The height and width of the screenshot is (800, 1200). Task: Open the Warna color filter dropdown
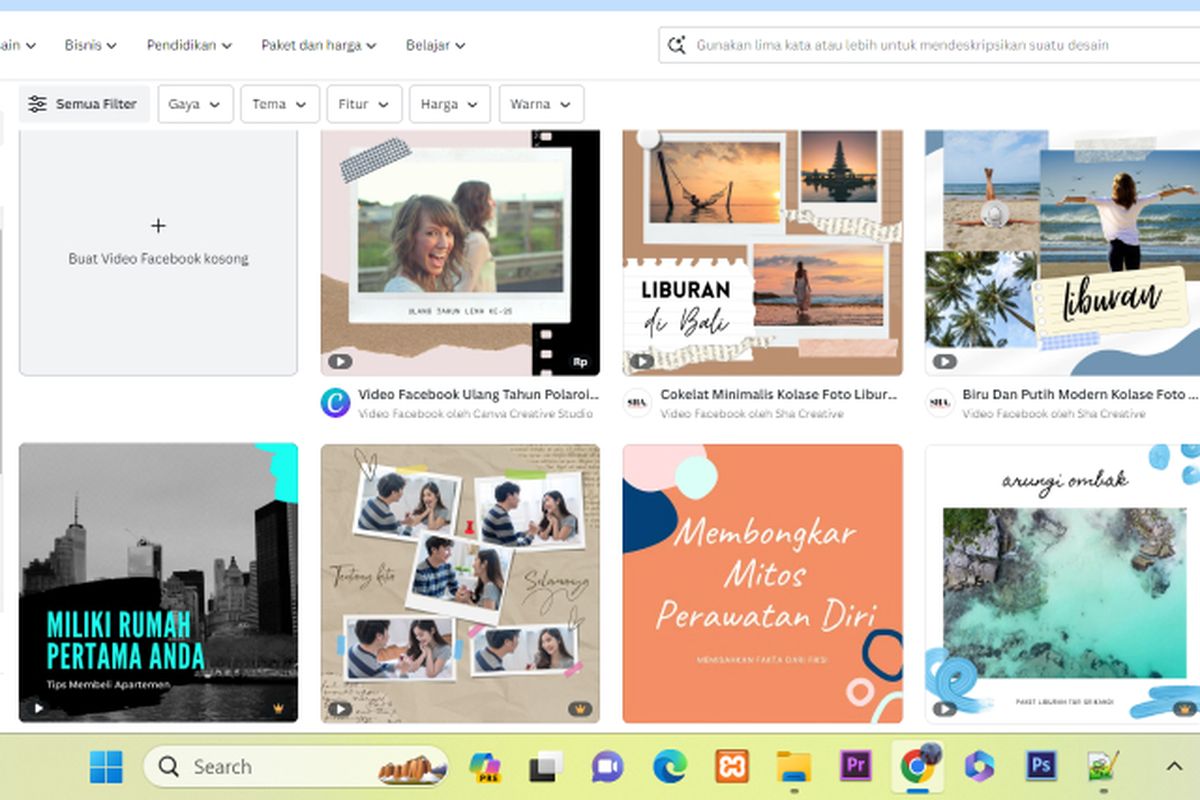point(541,104)
